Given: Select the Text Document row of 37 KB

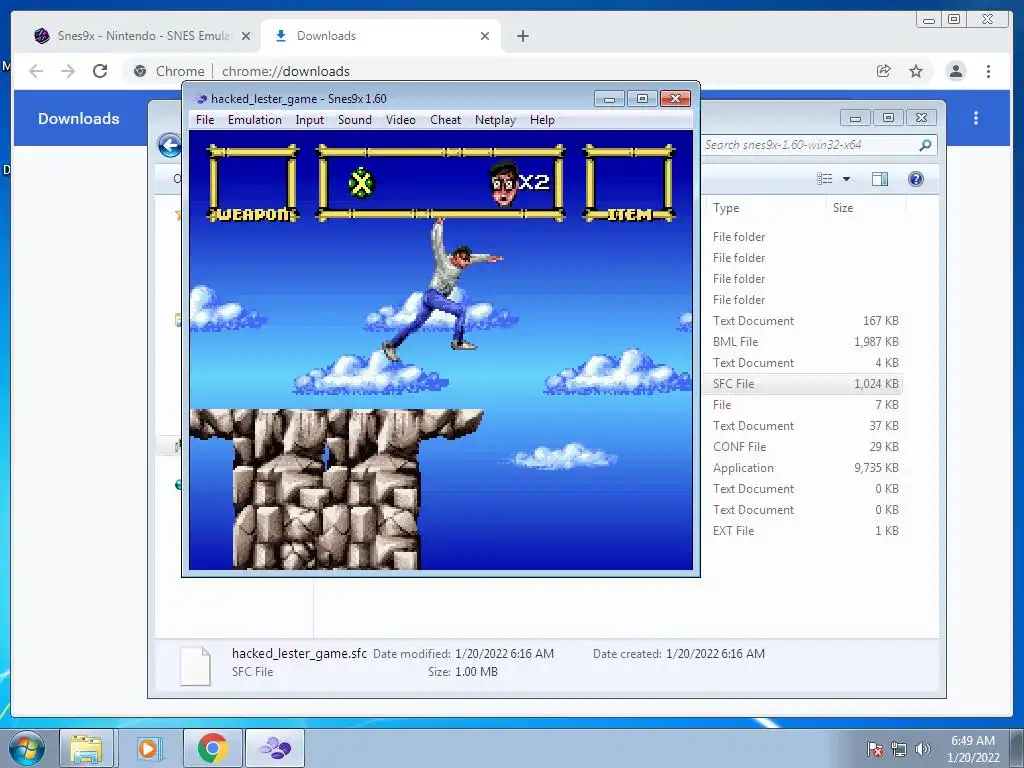Looking at the screenshot, I should pyautogui.click(x=803, y=426).
